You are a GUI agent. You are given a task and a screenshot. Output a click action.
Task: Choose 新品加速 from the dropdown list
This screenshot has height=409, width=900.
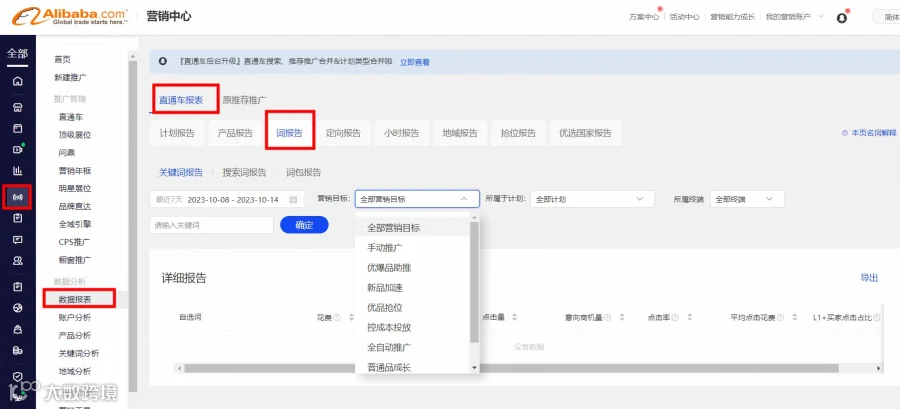pyautogui.click(x=385, y=287)
